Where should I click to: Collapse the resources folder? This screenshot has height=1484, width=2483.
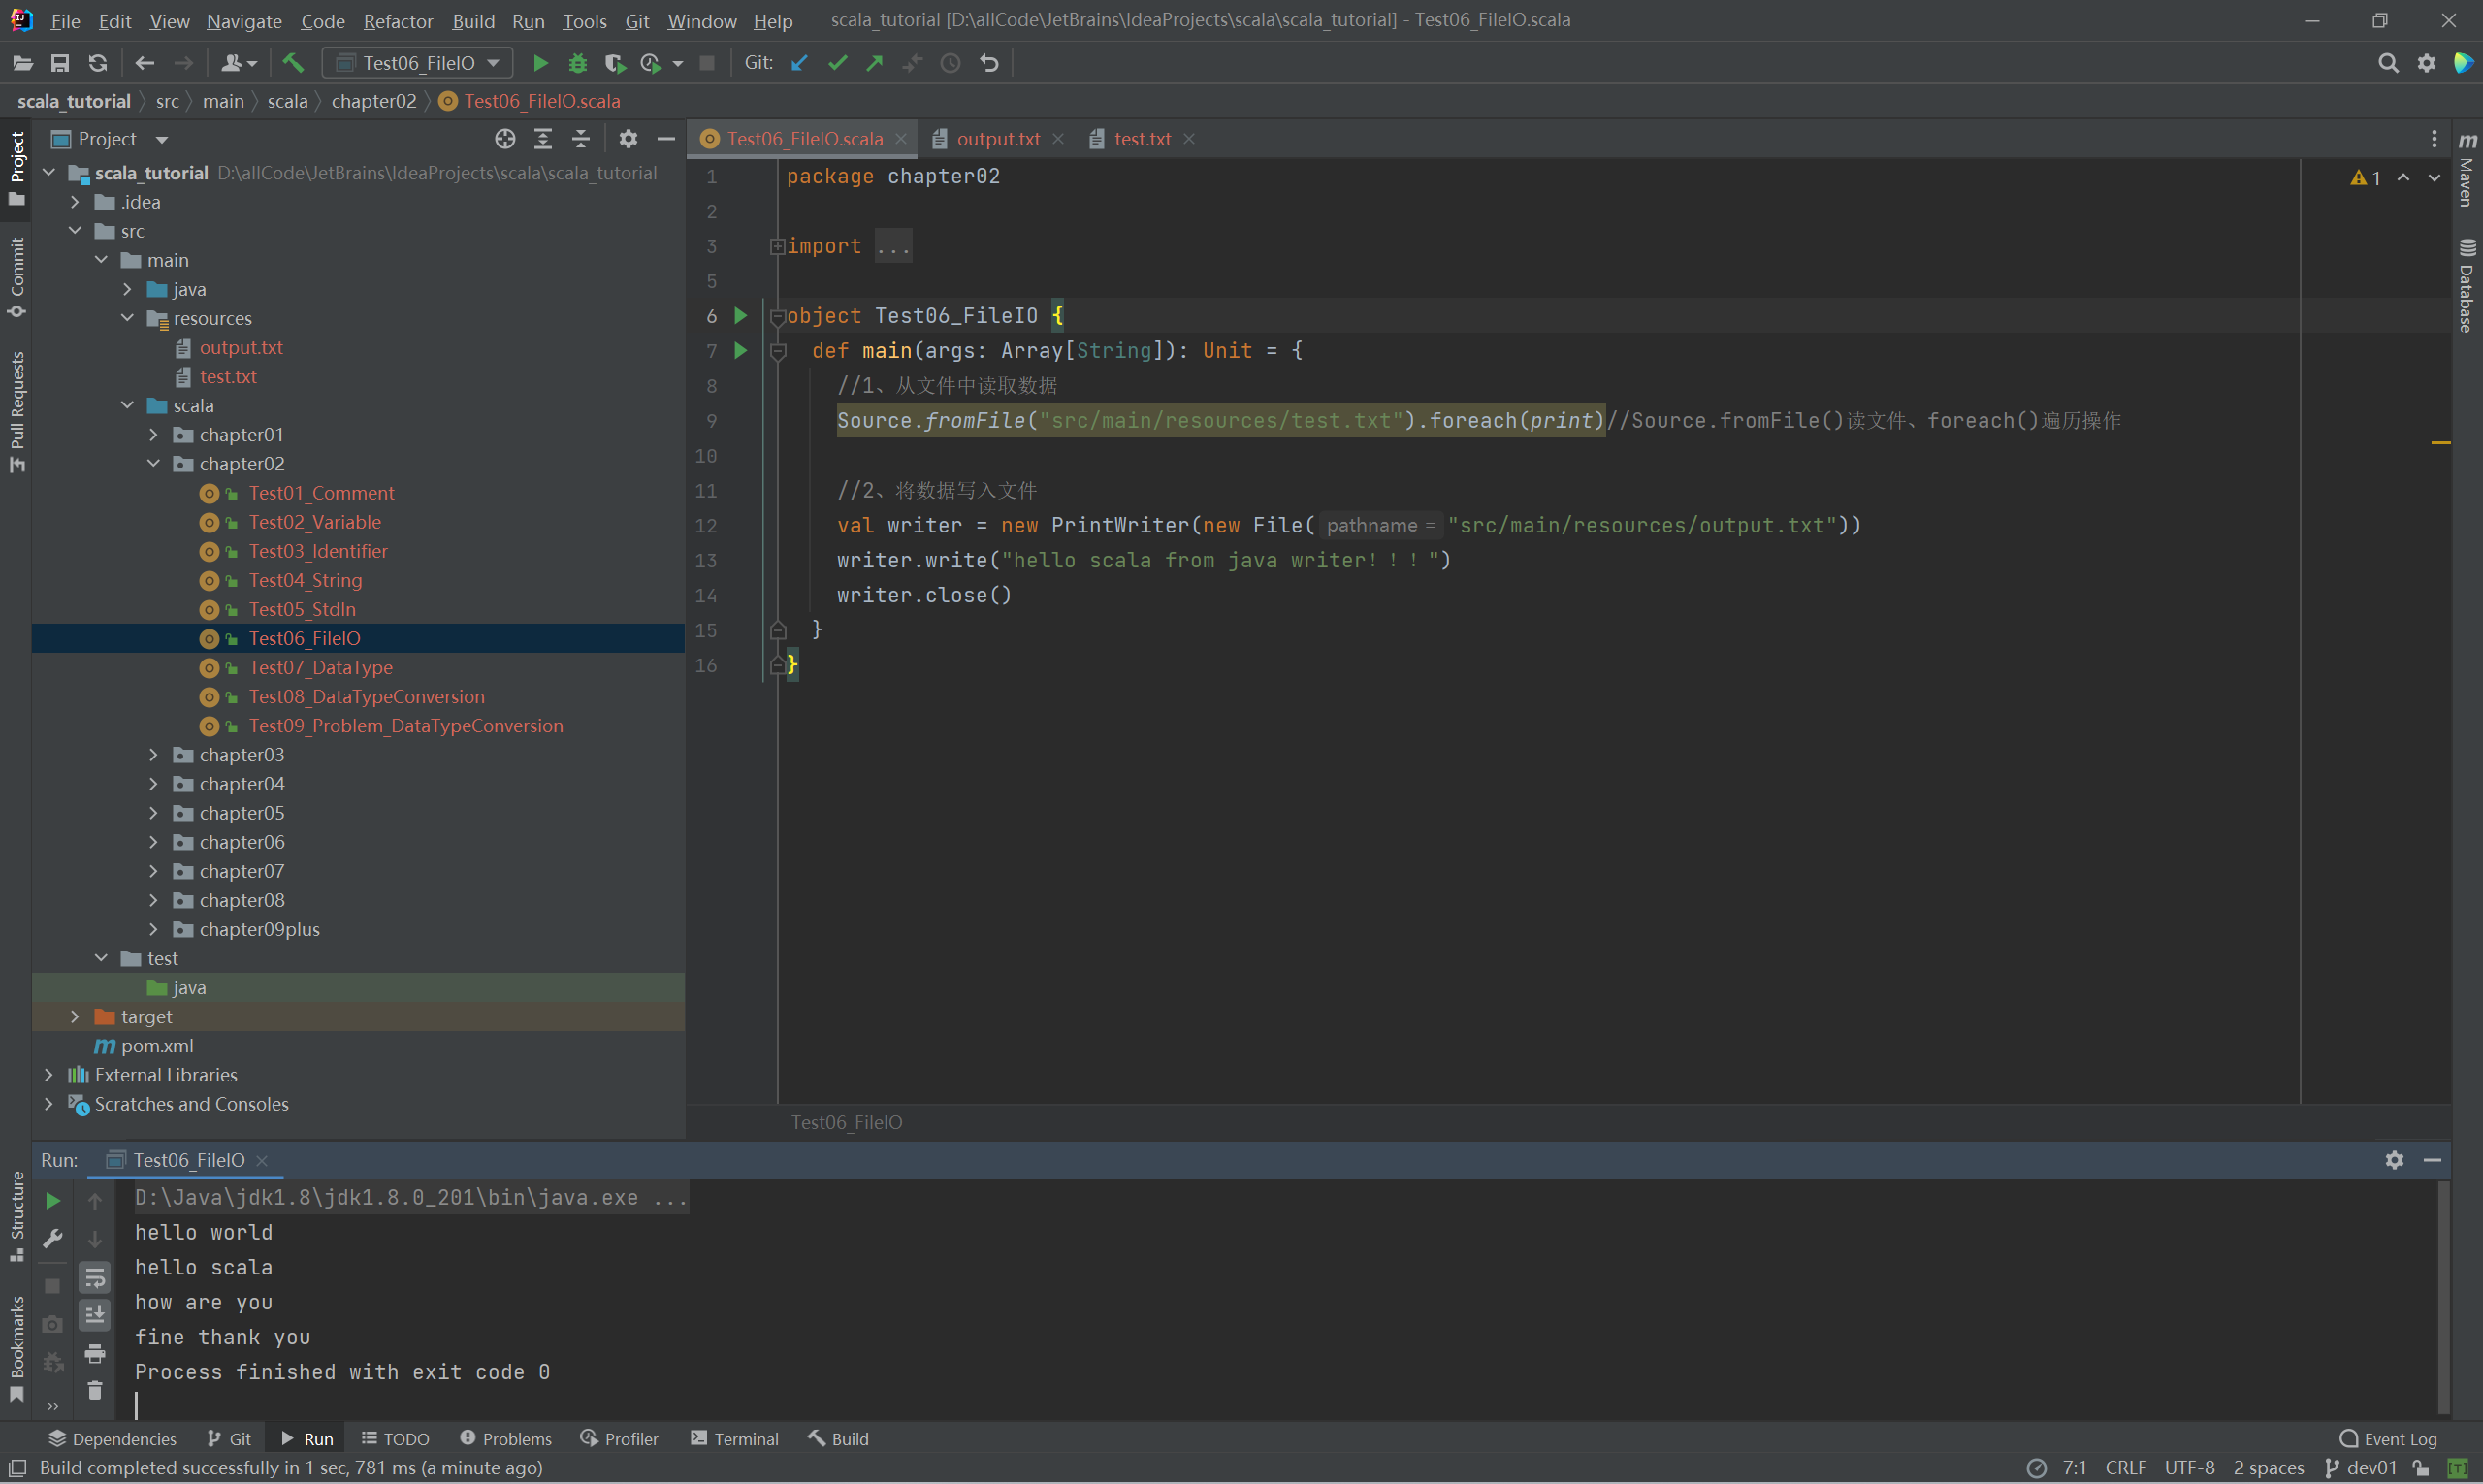click(x=127, y=318)
